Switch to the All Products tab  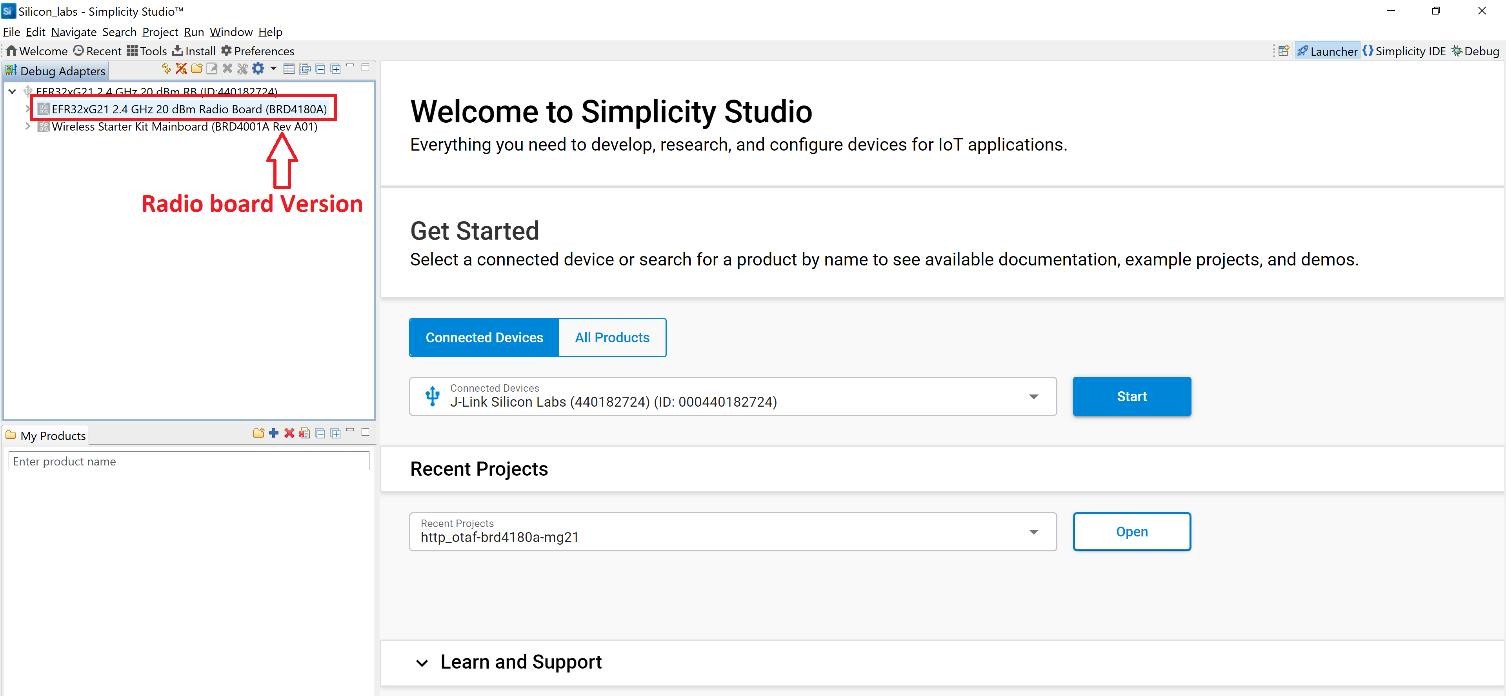point(612,338)
